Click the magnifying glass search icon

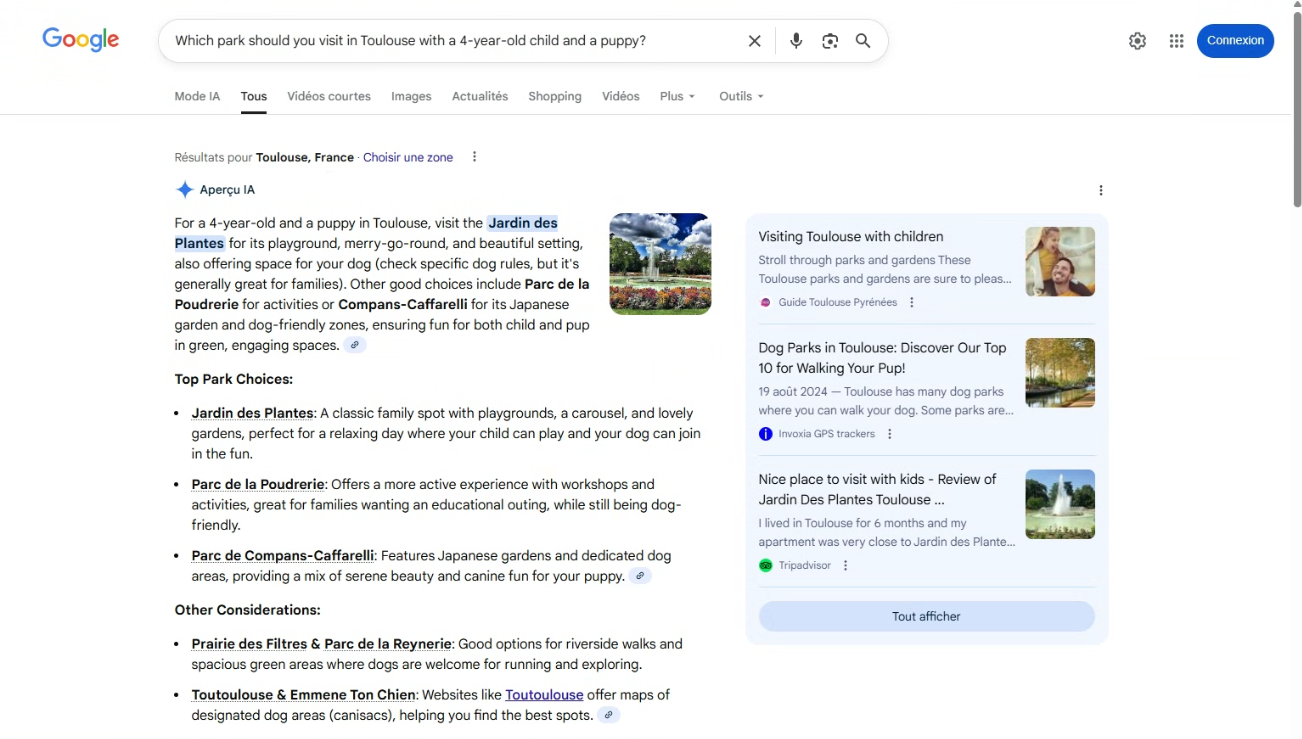(x=863, y=41)
